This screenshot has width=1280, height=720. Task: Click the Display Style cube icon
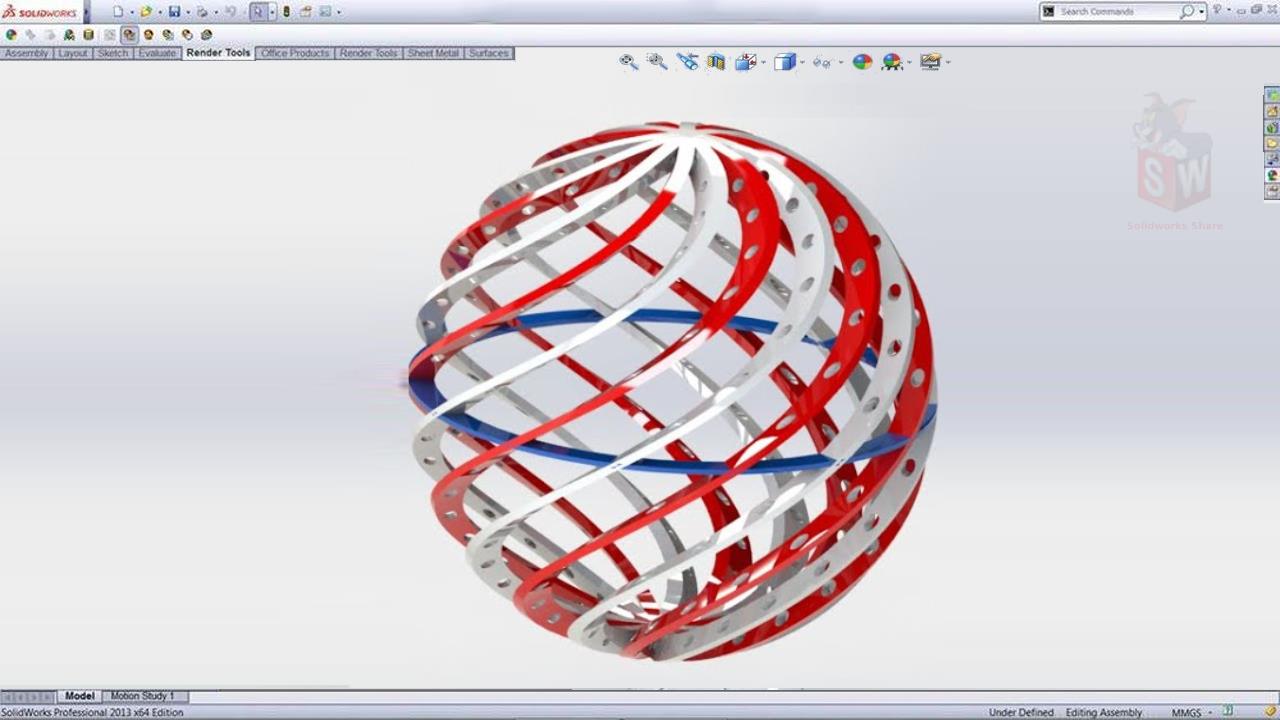tap(785, 61)
